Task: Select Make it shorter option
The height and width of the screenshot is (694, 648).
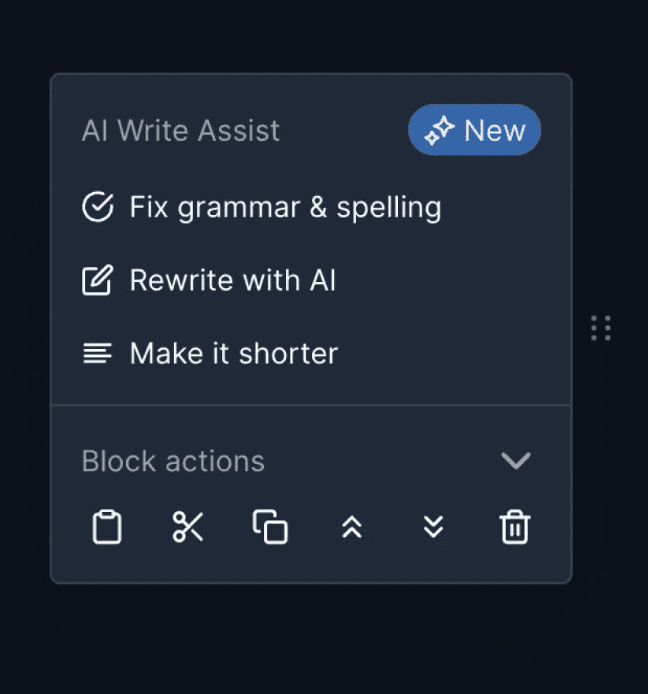Action: click(x=234, y=353)
